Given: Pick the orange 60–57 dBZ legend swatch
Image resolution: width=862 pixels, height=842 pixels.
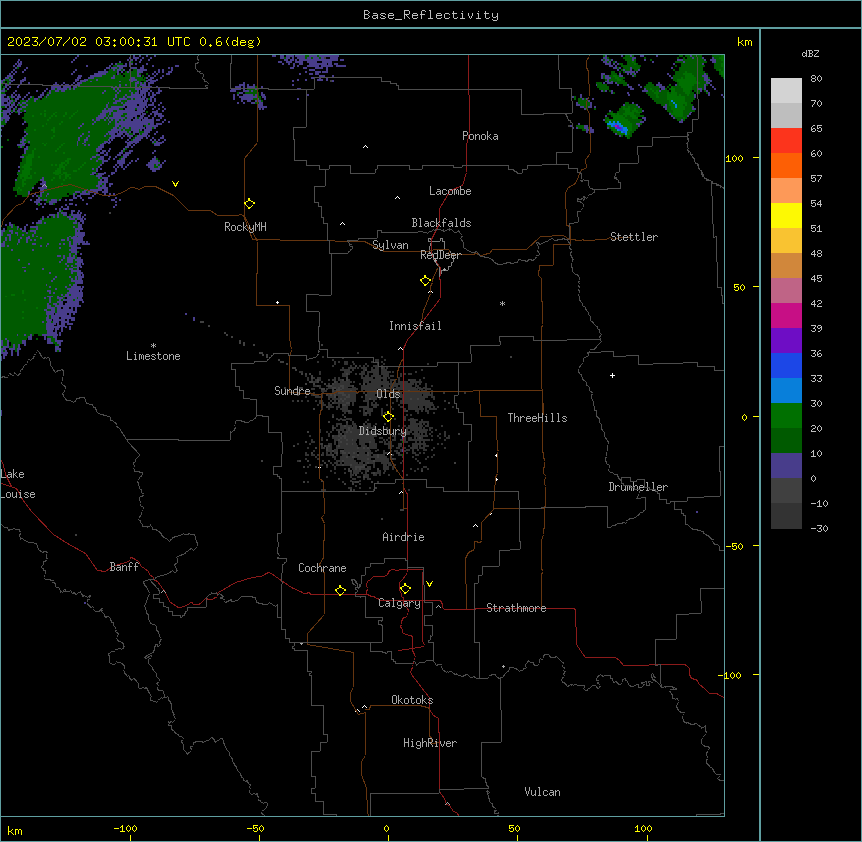Looking at the screenshot, I should tap(786, 165).
